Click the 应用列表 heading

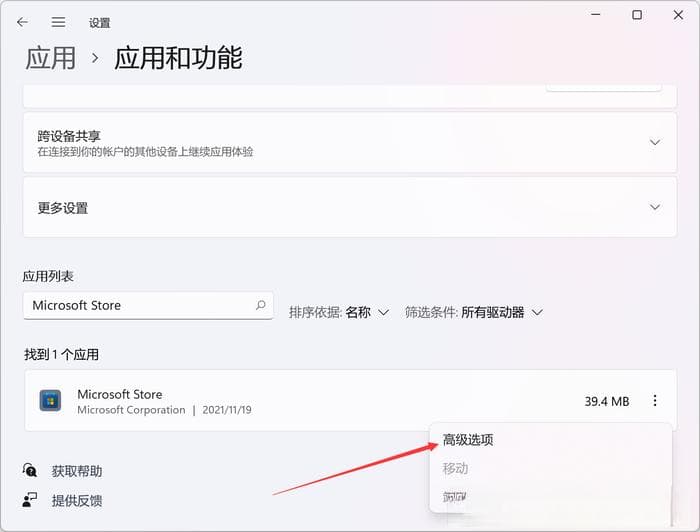click(x=48, y=276)
